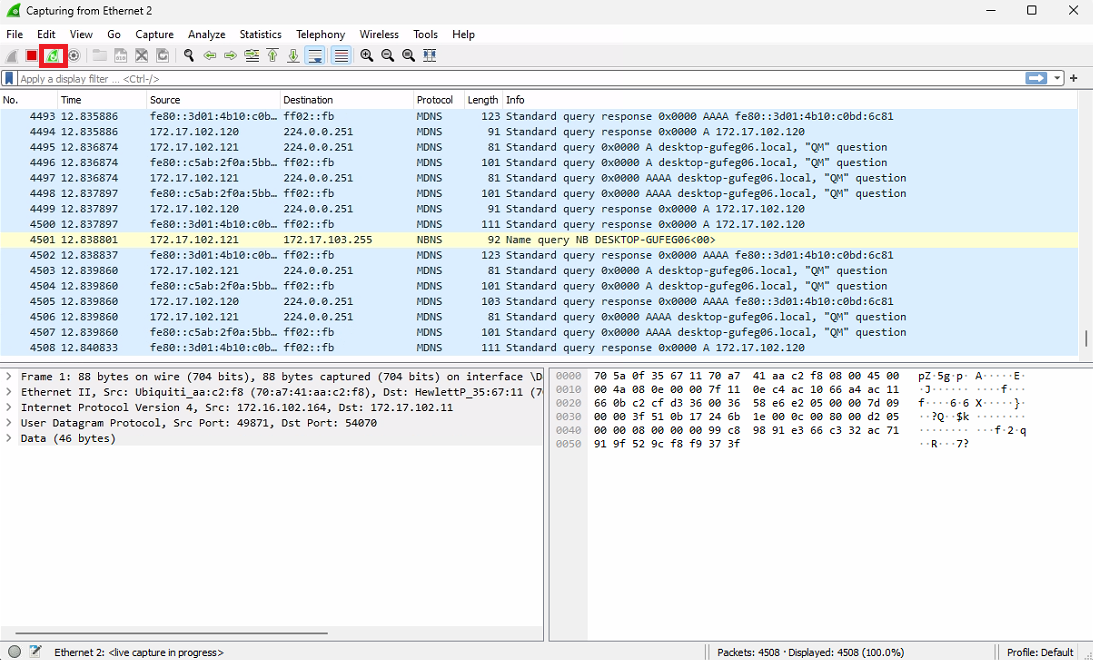1093x660 pixels.
Task: Open capture options dialog
Action: click(x=73, y=56)
